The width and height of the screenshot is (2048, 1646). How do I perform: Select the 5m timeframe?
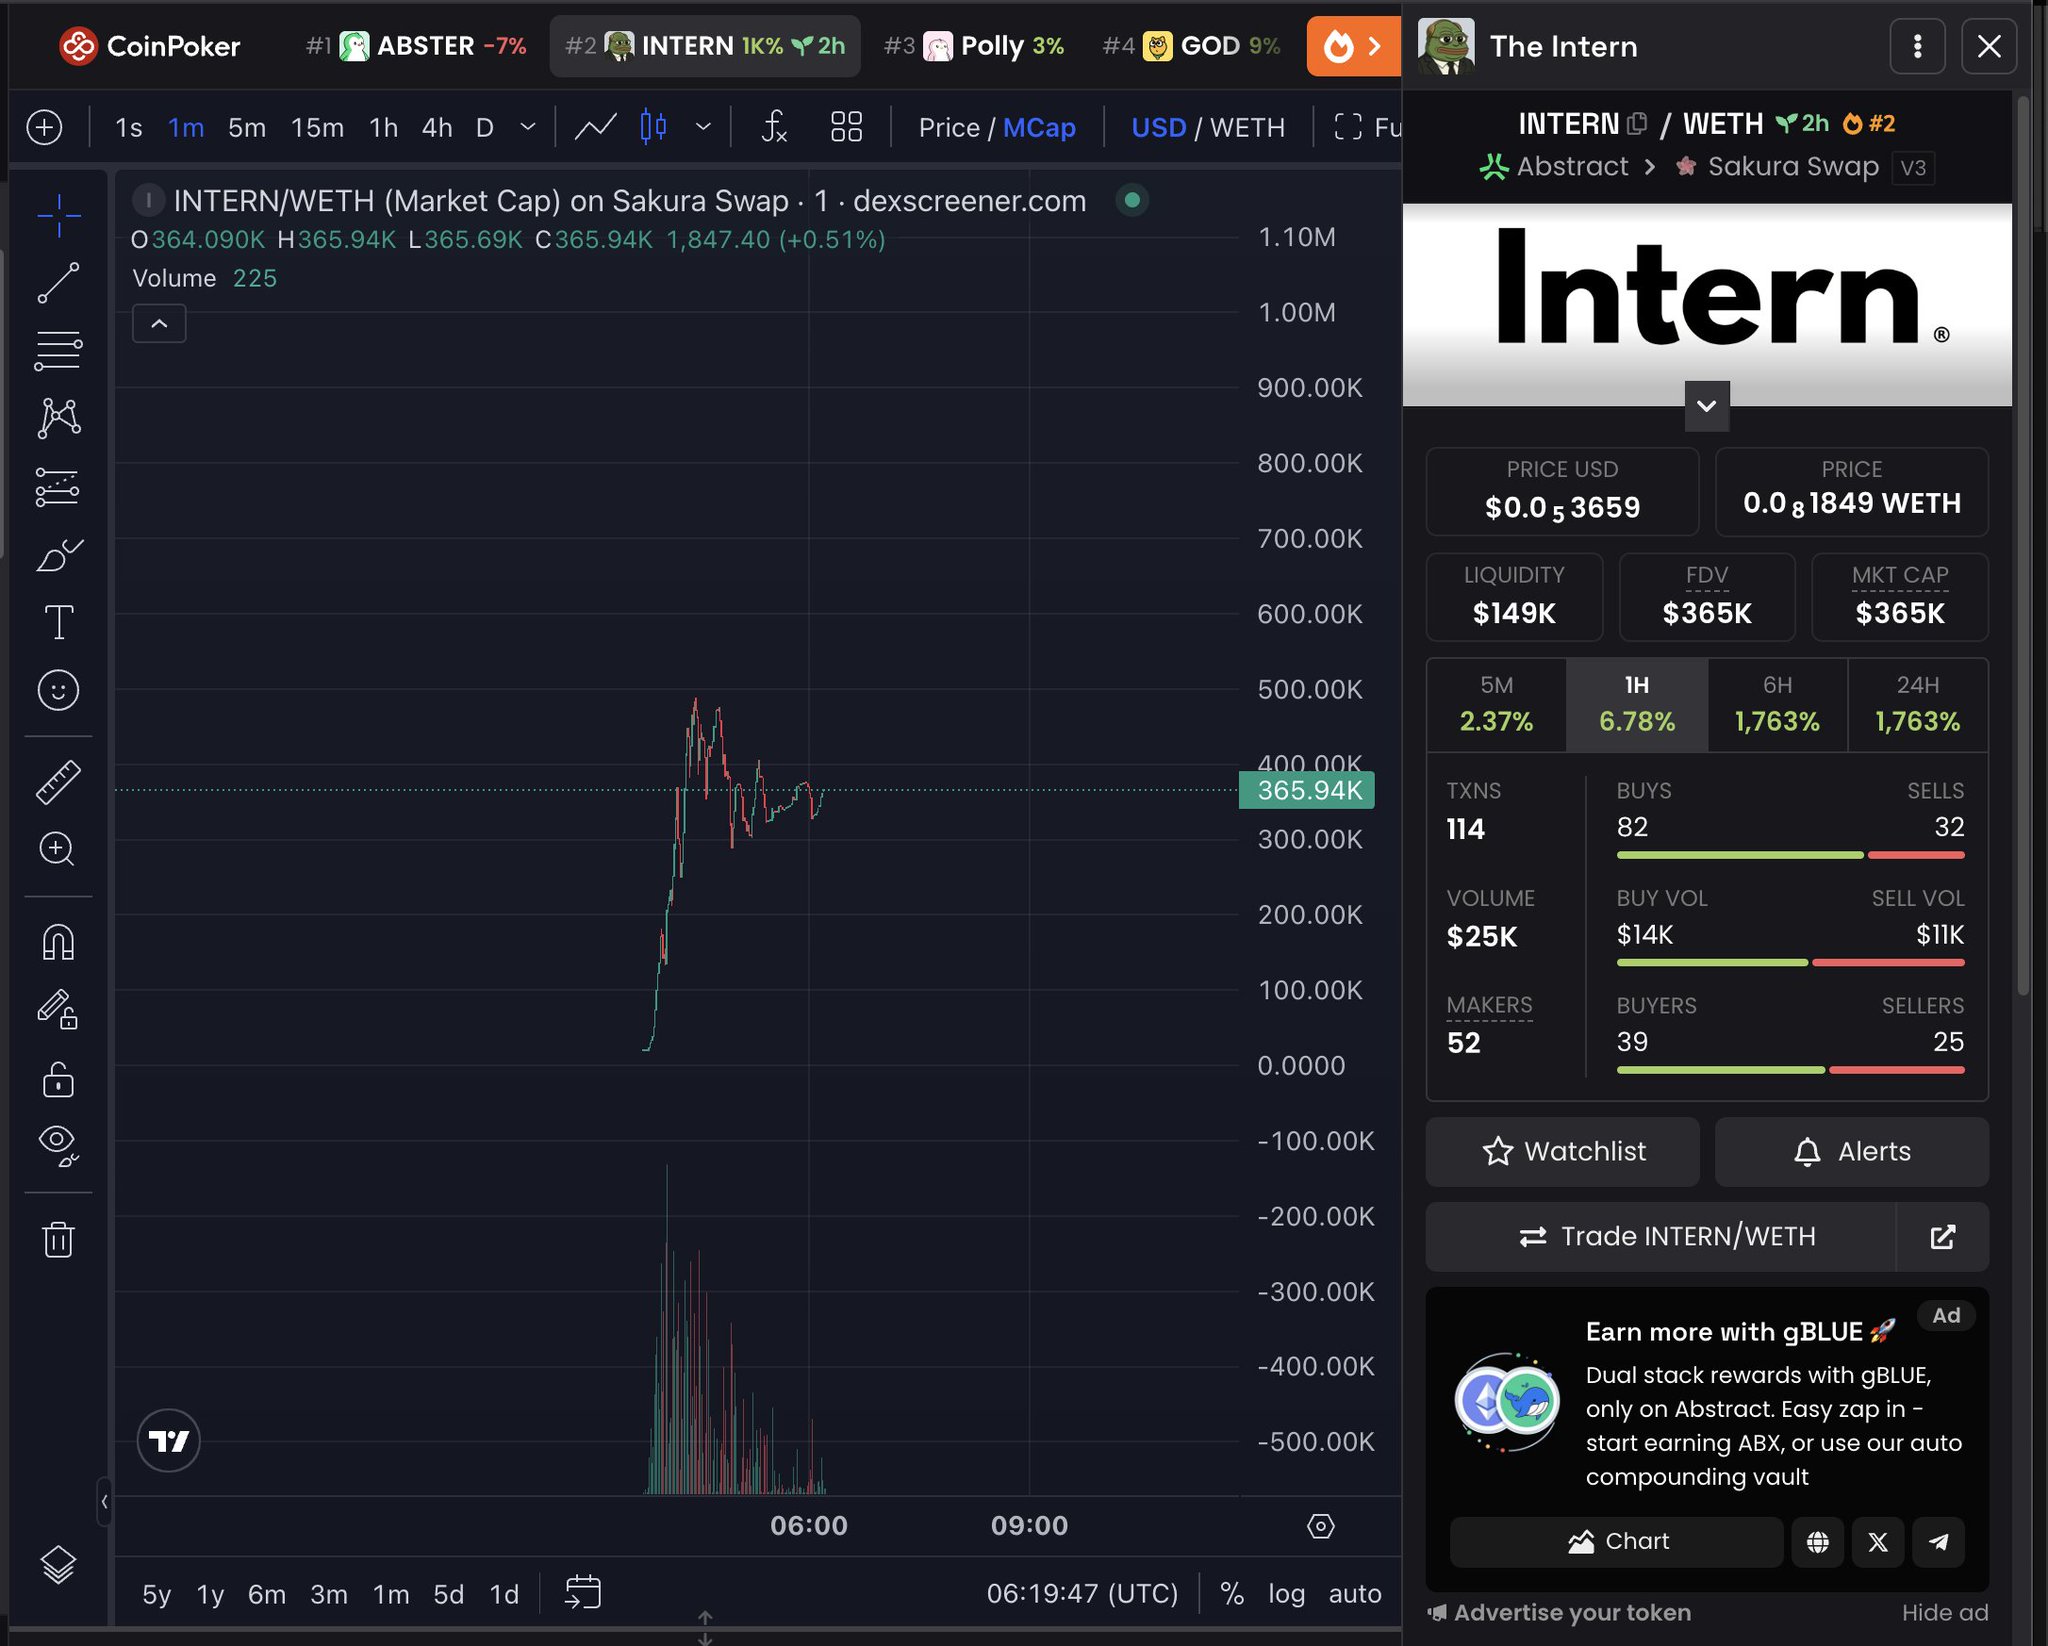click(x=246, y=127)
